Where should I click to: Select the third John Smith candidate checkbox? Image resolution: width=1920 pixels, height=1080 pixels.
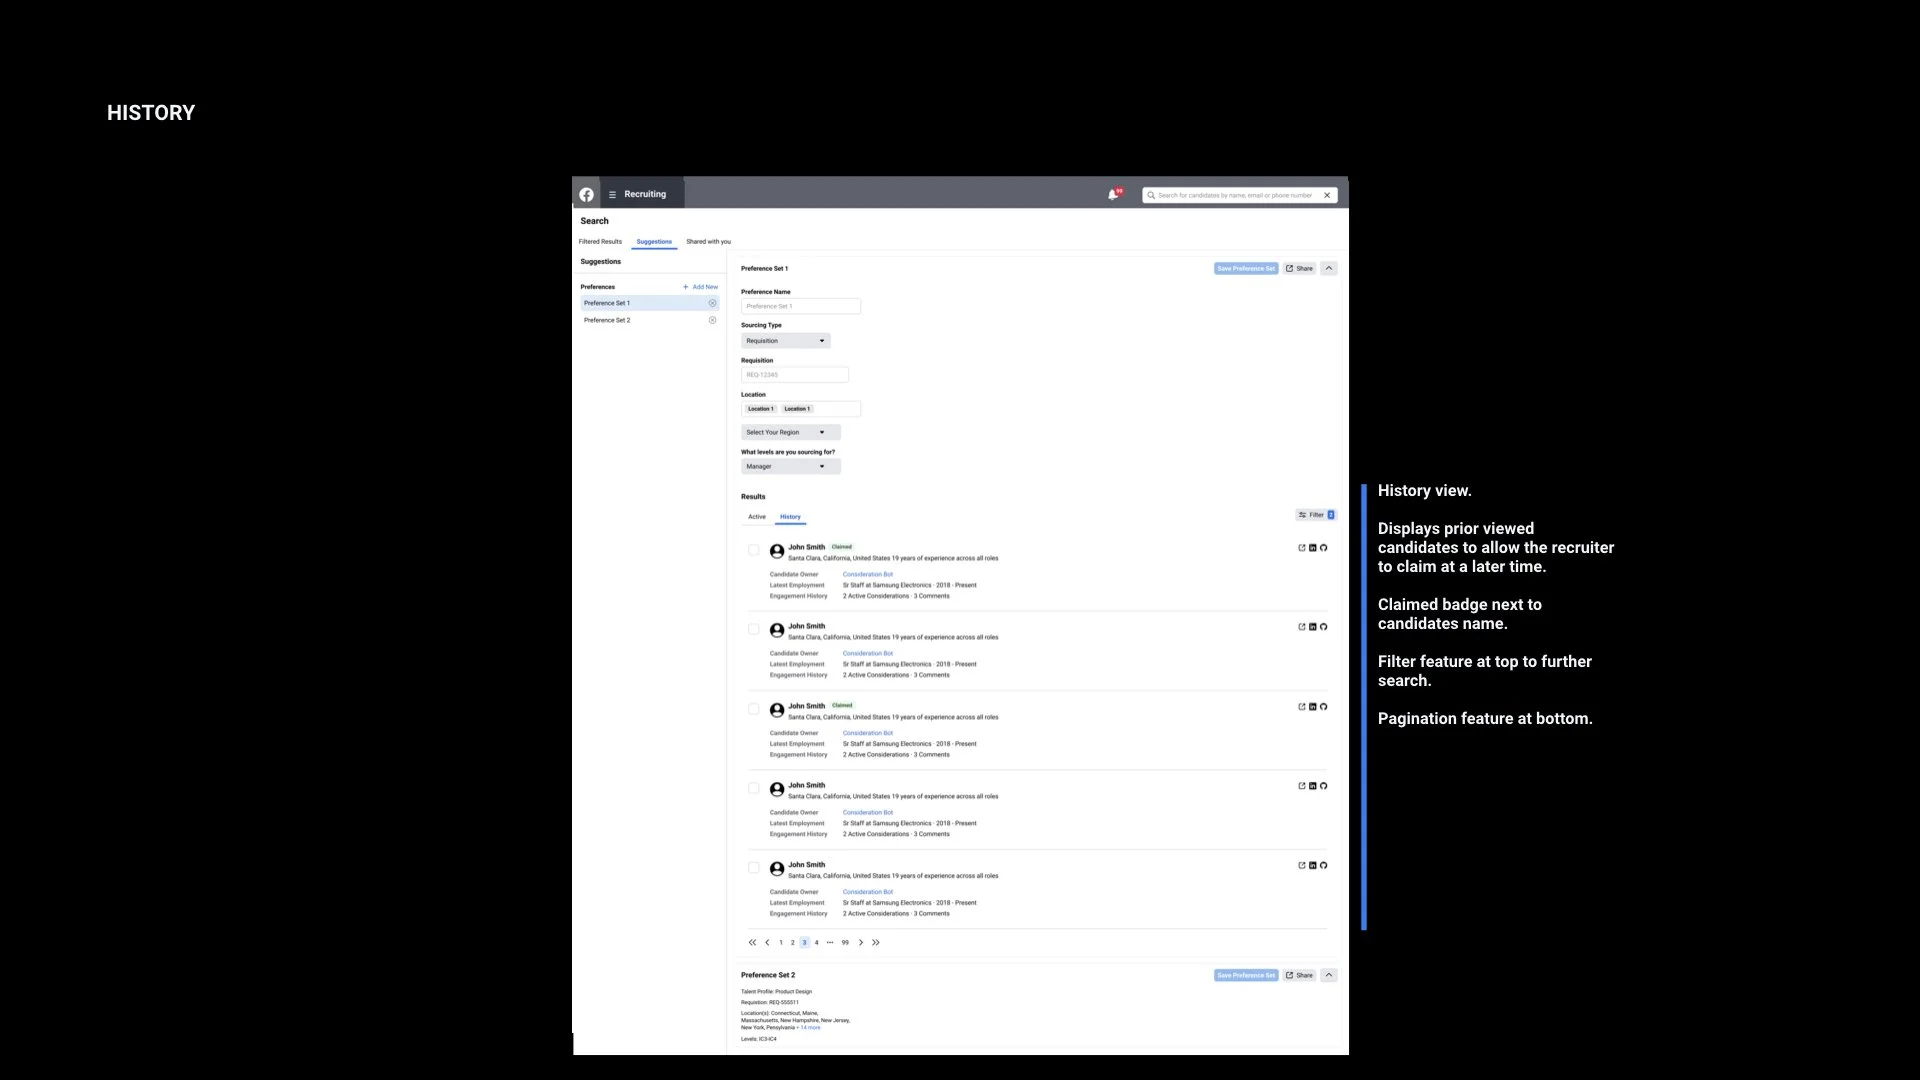754,709
